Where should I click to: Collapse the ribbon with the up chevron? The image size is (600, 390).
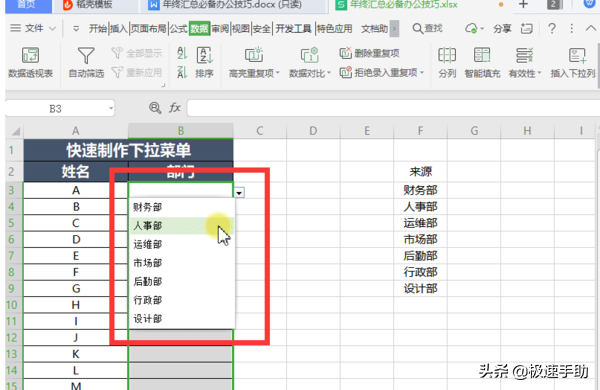click(591, 28)
